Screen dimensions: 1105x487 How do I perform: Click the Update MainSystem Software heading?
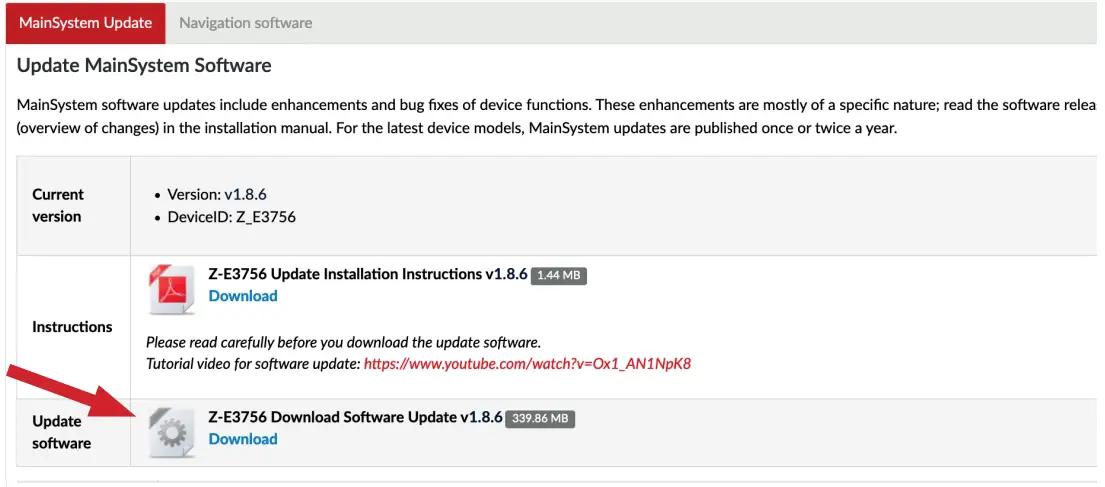[144, 67]
